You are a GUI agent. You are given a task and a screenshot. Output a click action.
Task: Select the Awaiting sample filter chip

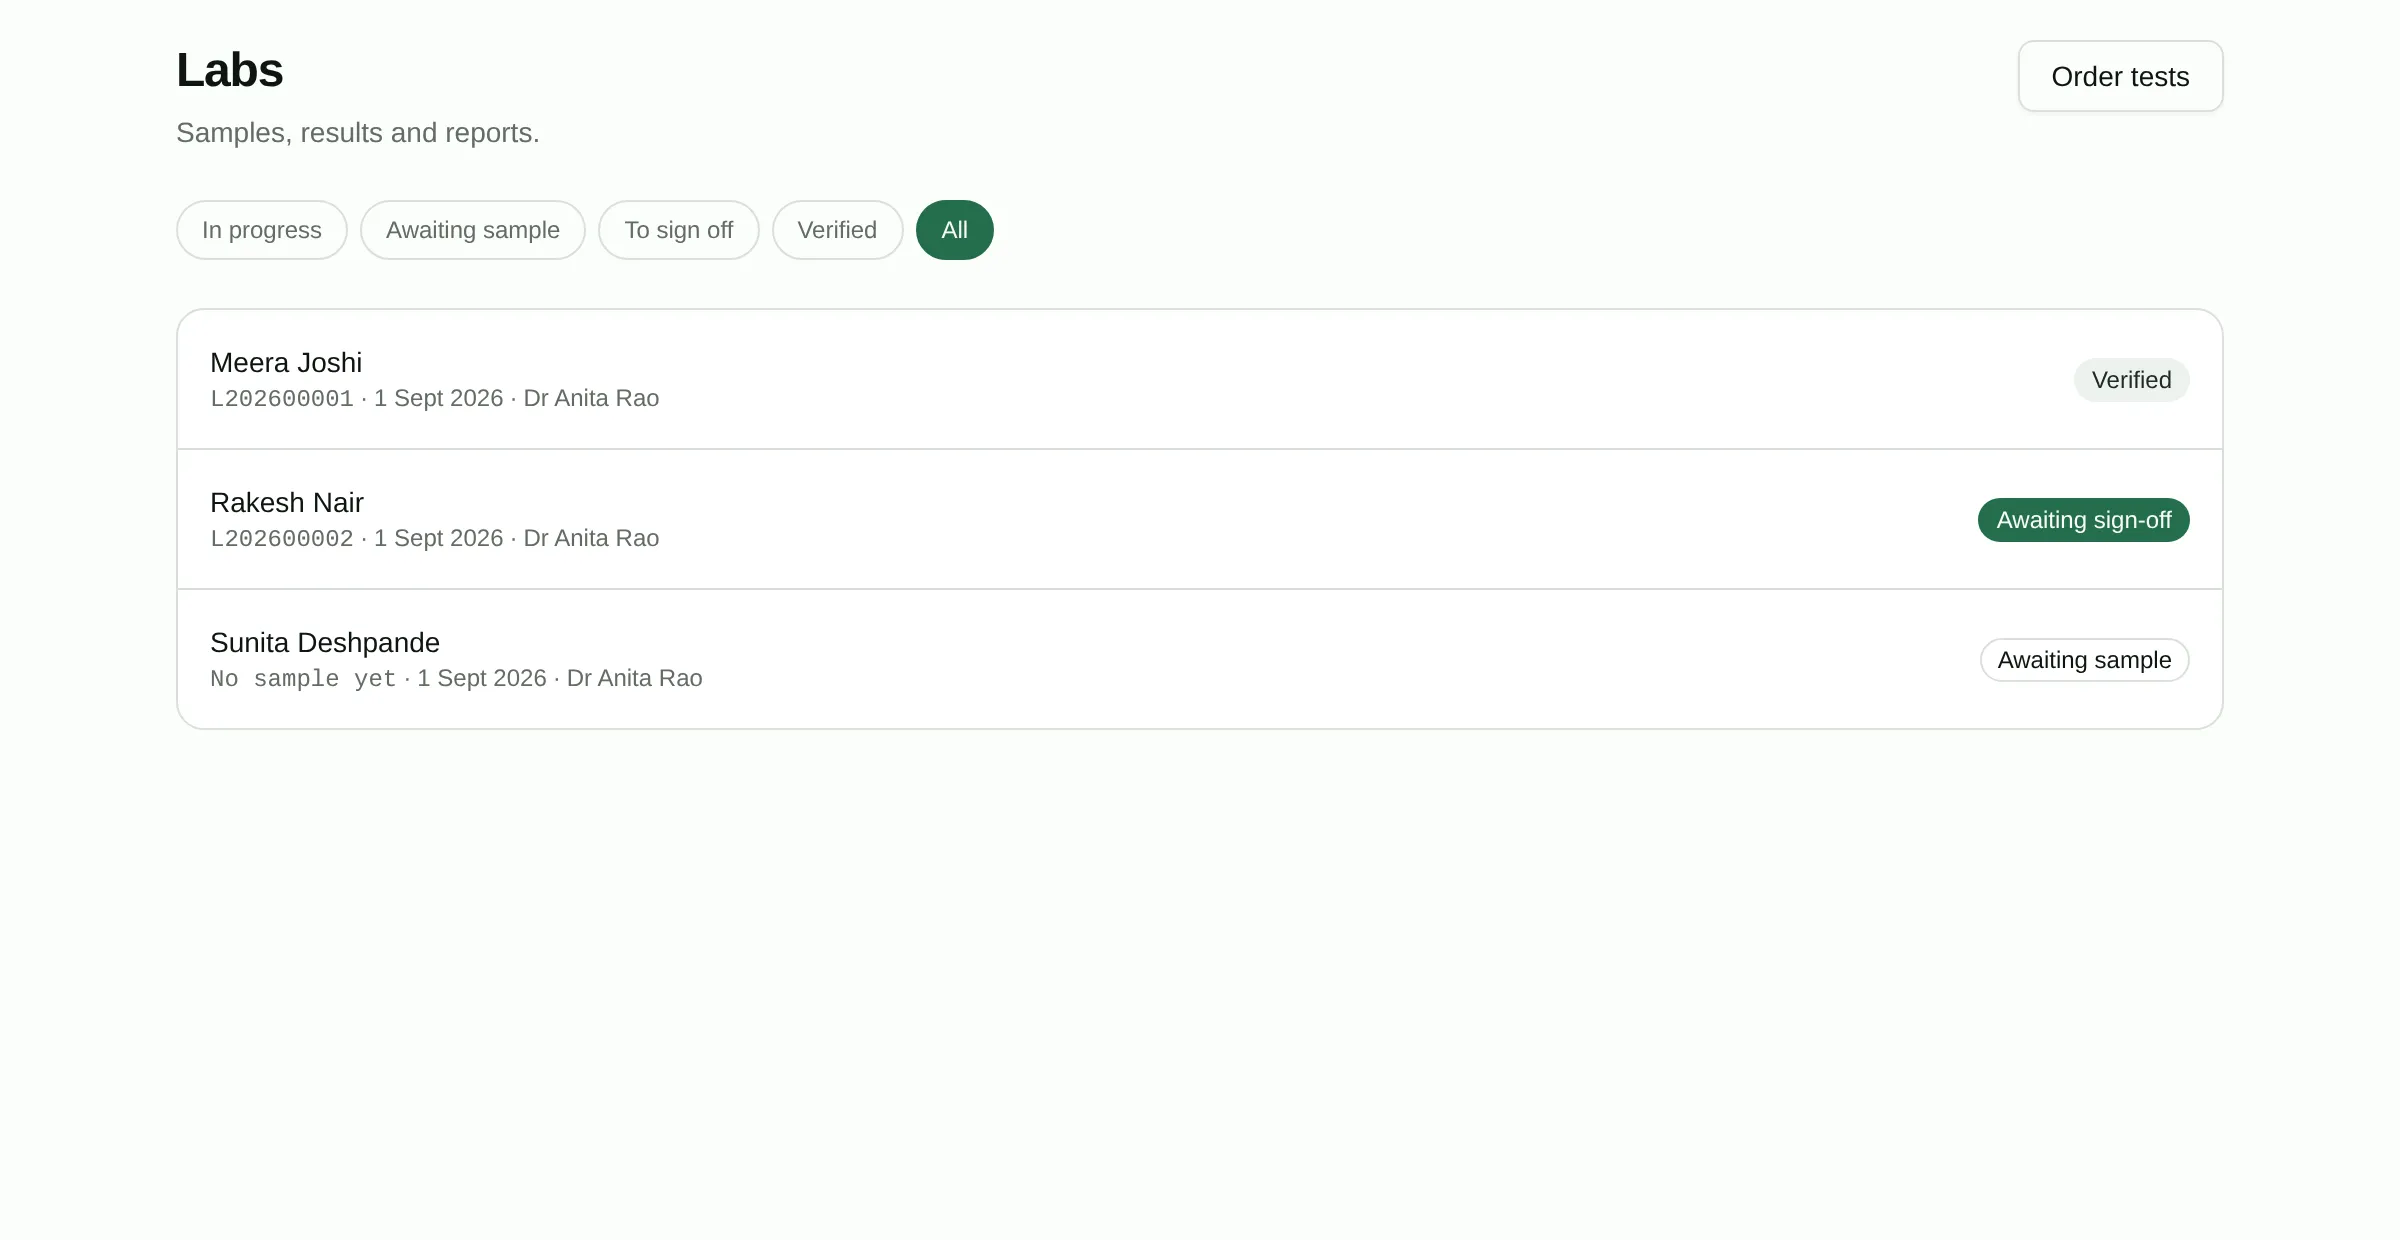click(x=473, y=230)
